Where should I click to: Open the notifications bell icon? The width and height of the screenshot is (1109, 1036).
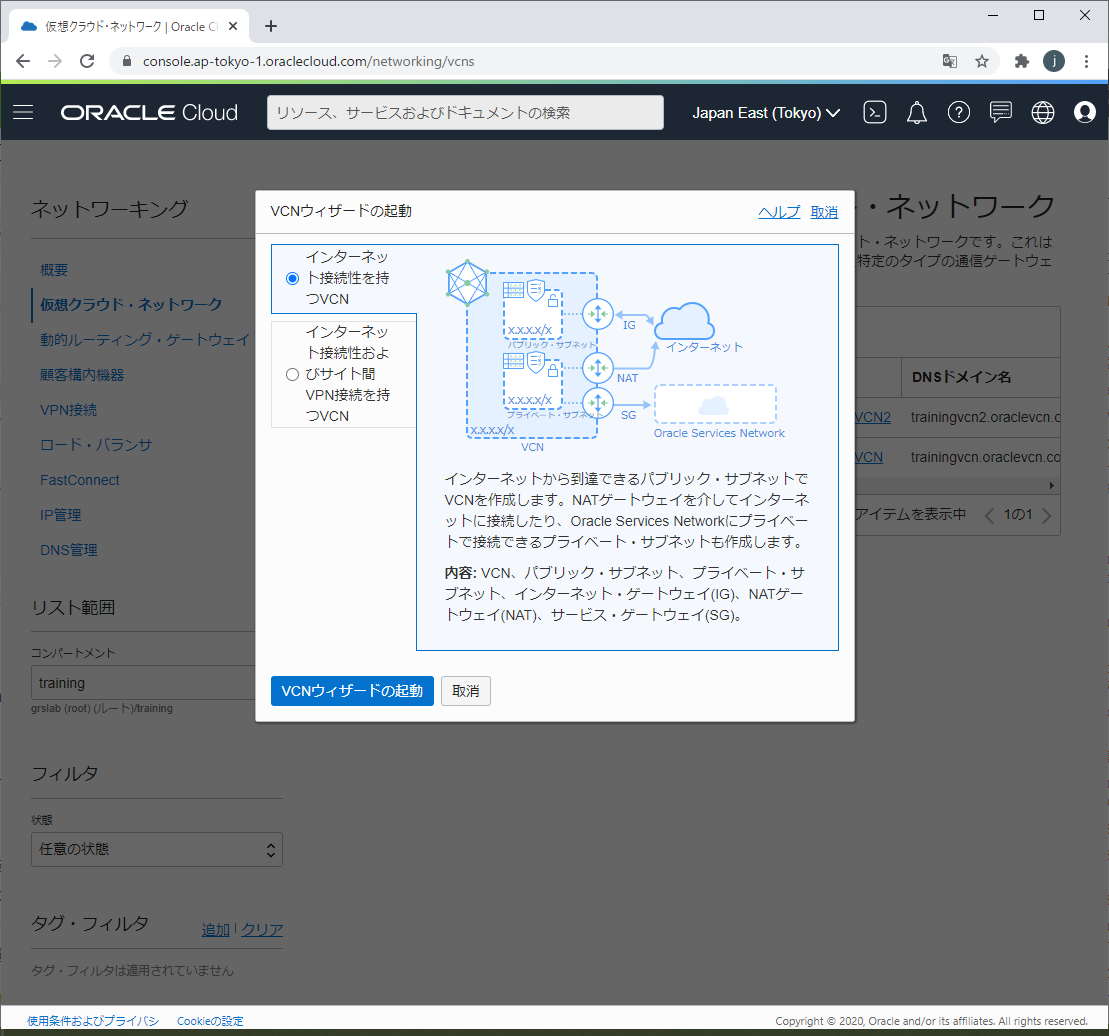pyautogui.click(x=917, y=112)
